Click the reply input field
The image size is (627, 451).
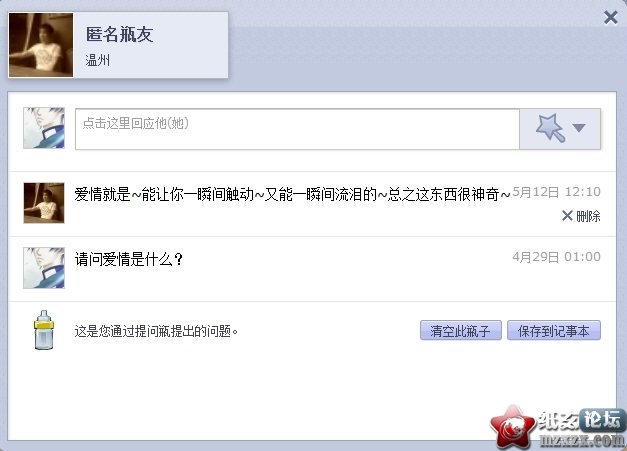pos(297,129)
